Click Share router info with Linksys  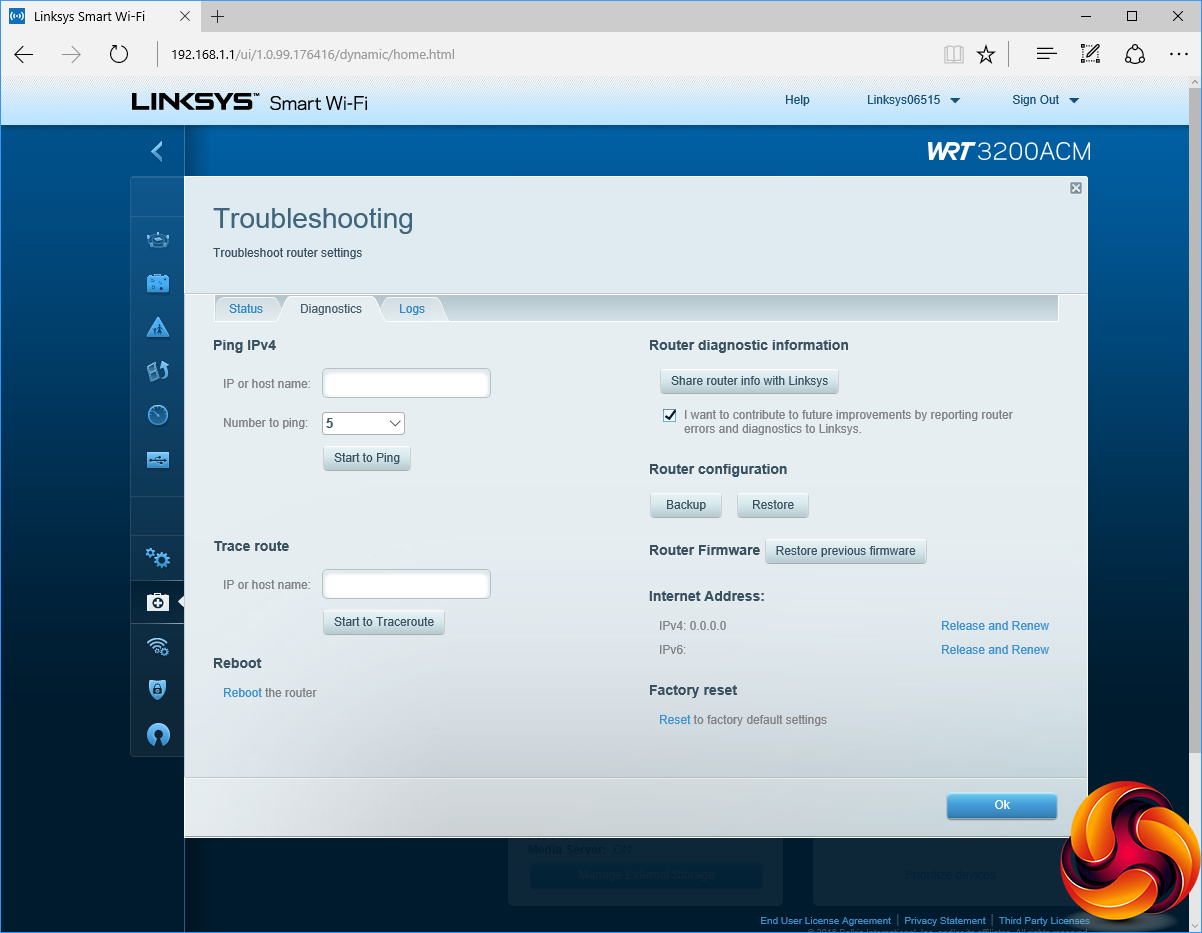pyautogui.click(x=749, y=381)
